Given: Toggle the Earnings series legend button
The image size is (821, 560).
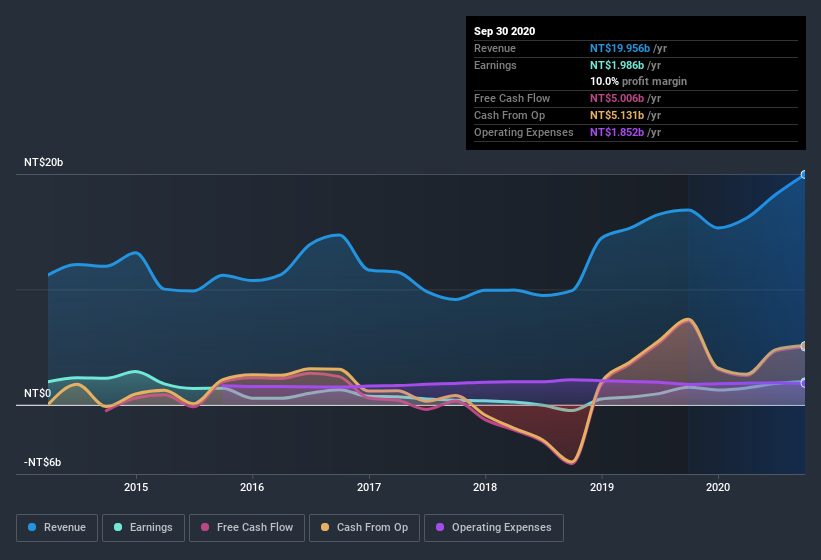Looking at the screenshot, I should click(143, 528).
